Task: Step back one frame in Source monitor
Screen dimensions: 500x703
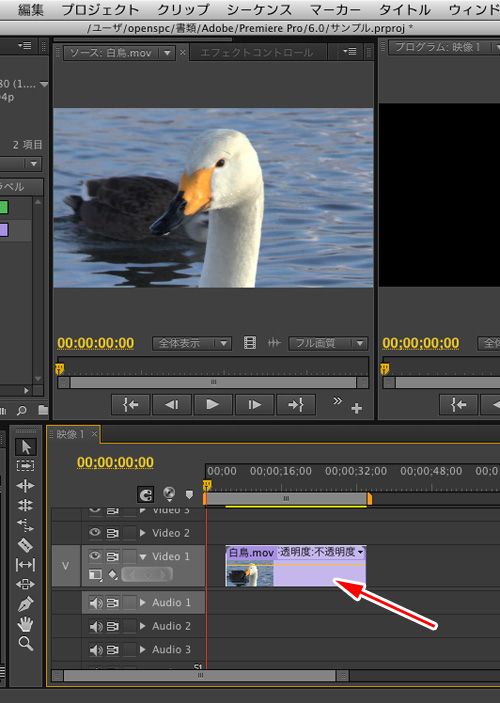Action: point(172,405)
